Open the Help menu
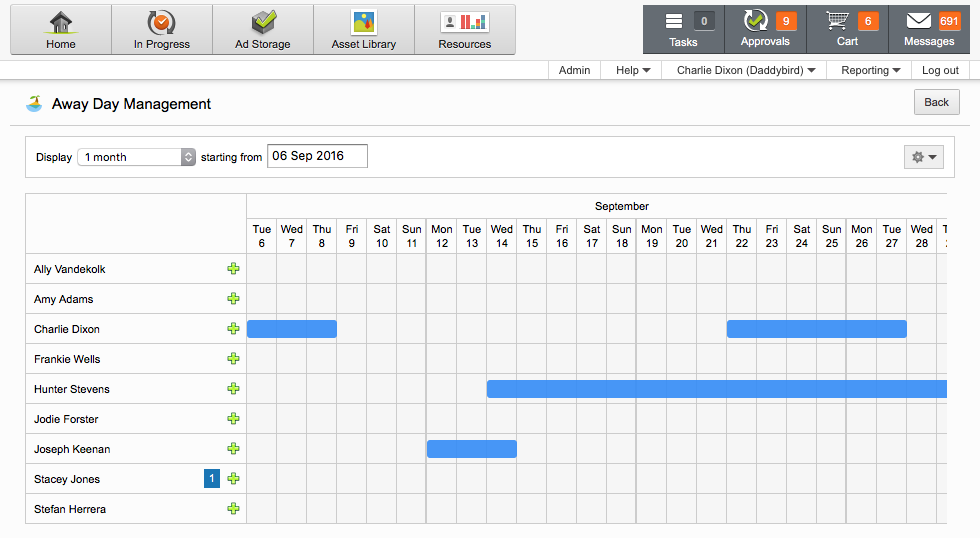This screenshot has height=538, width=980. [633, 70]
